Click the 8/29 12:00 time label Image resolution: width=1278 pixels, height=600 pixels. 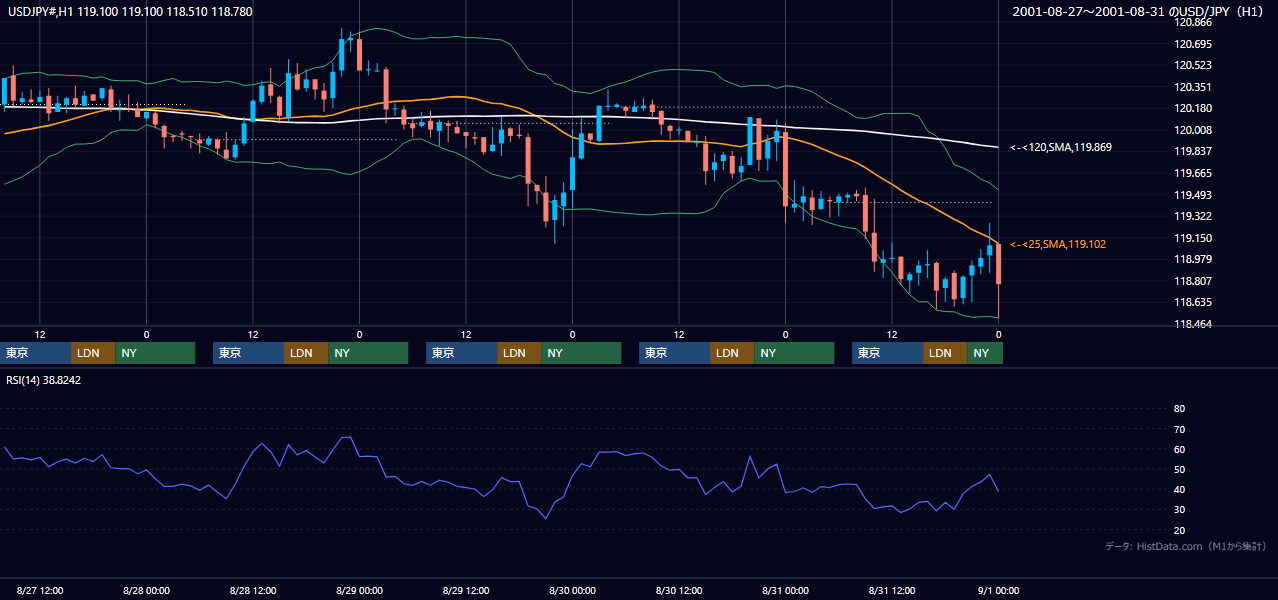[x=466, y=590]
